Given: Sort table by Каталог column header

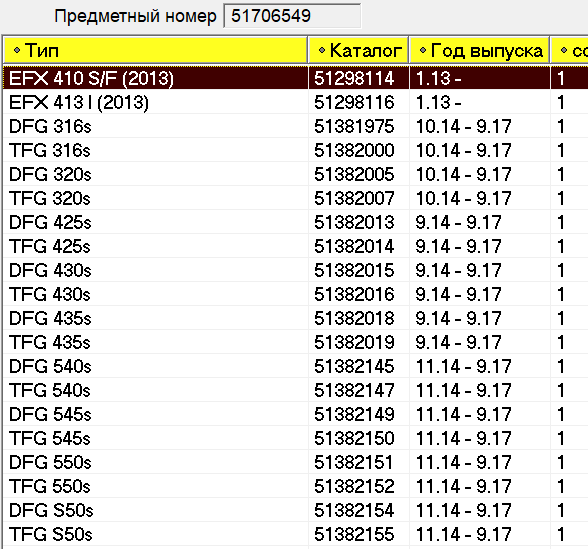Looking at the screenshot, I should coord(358,50).
